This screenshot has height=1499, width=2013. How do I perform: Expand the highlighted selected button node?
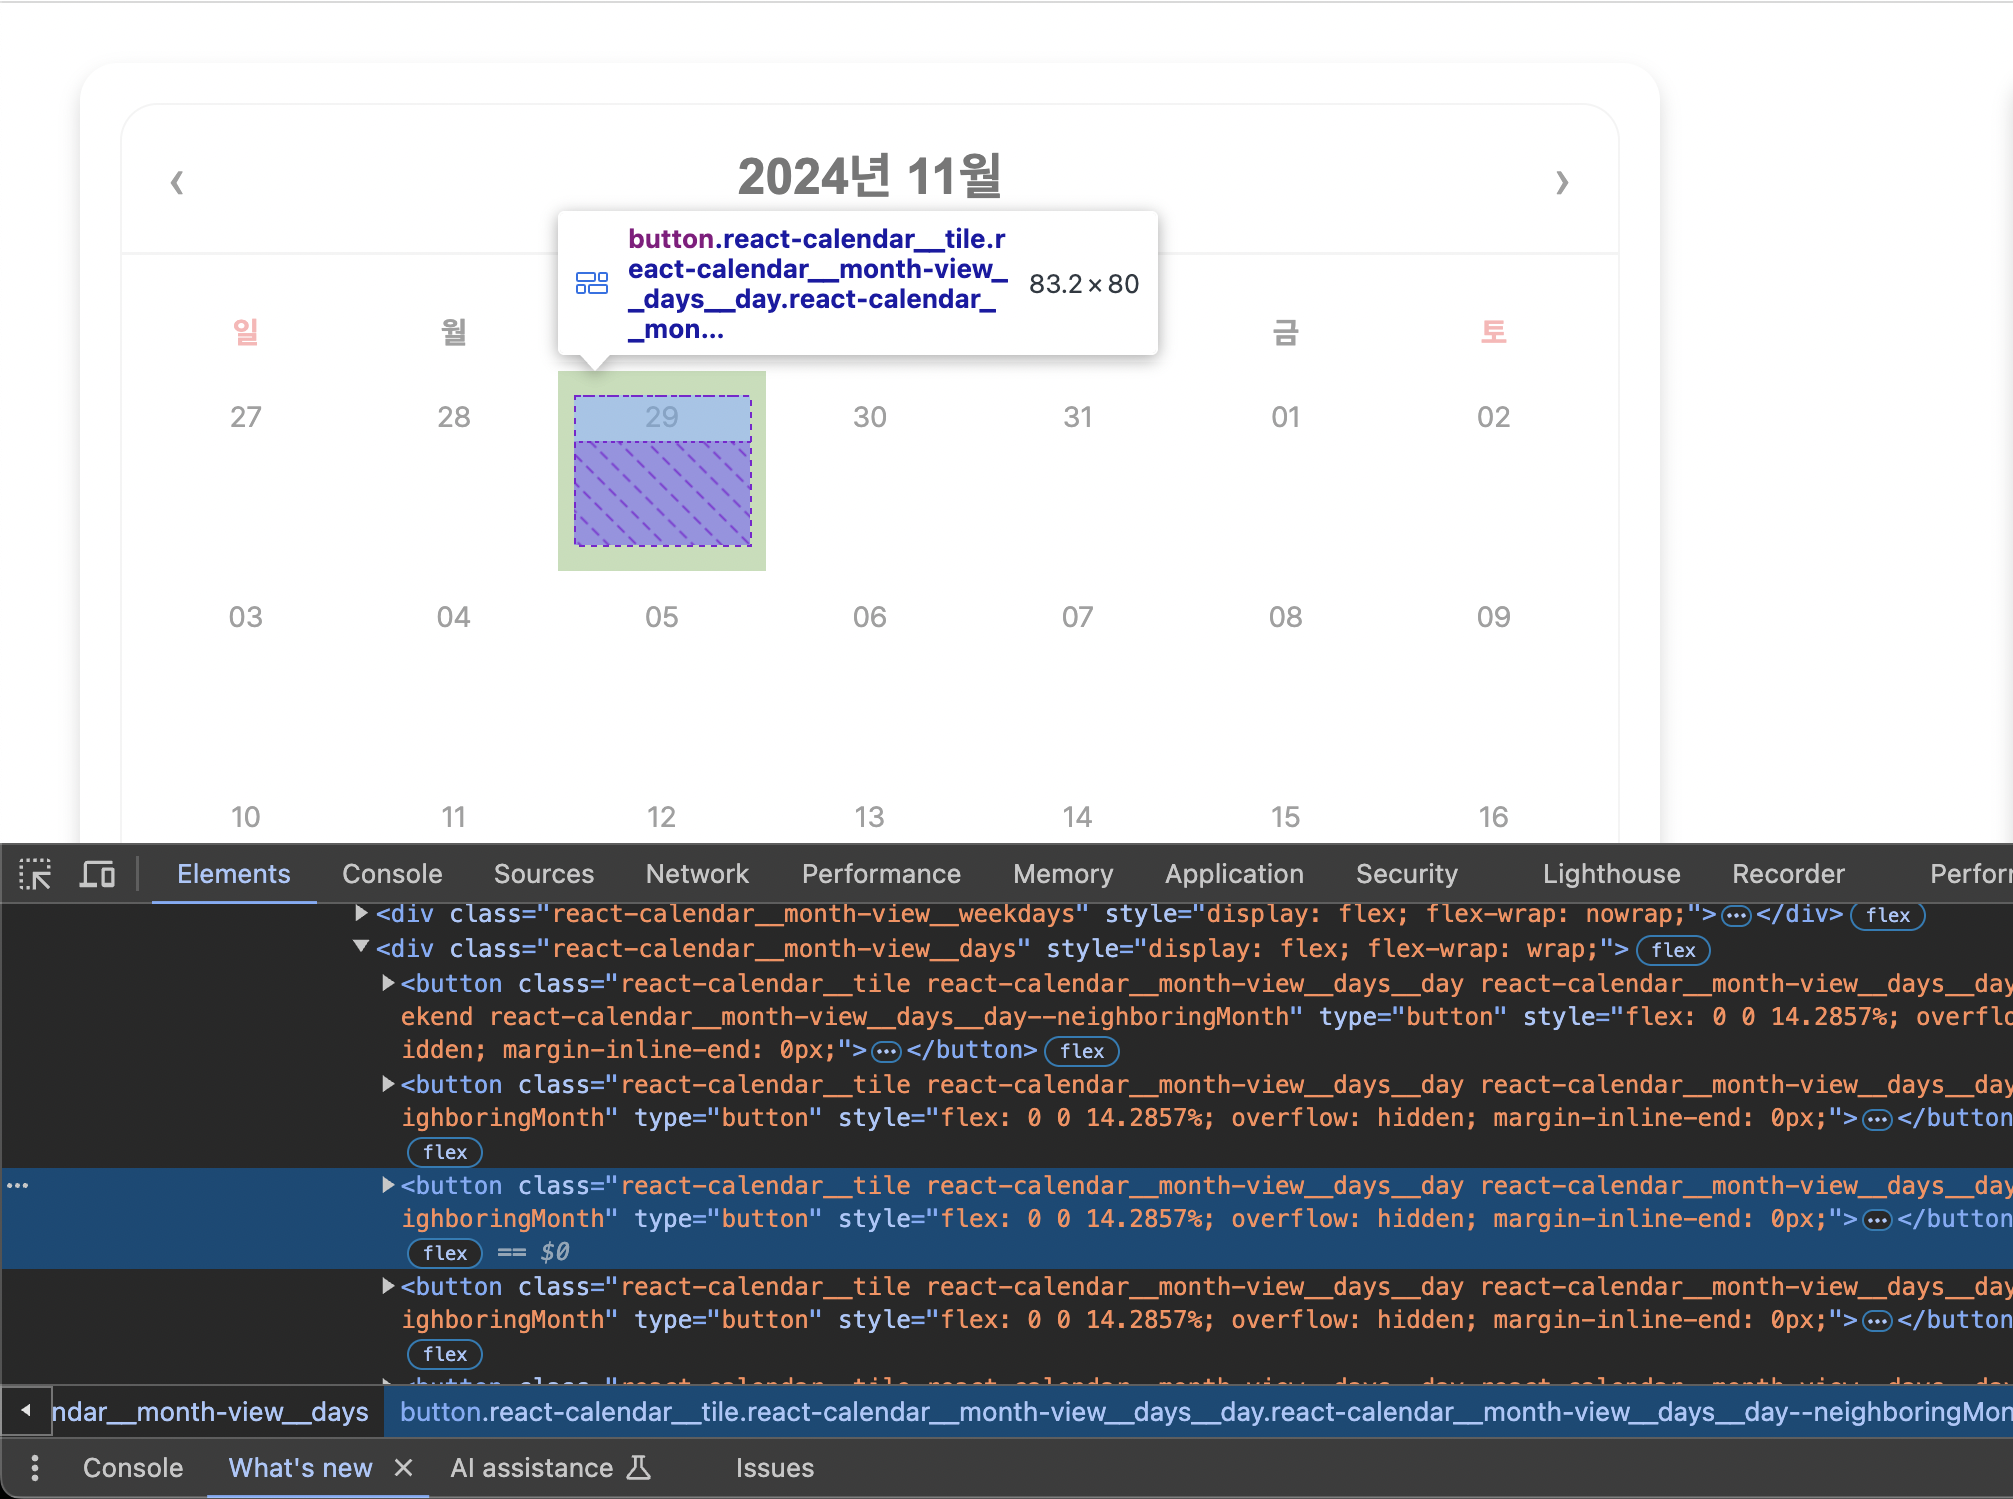[x=388, y=1185]
